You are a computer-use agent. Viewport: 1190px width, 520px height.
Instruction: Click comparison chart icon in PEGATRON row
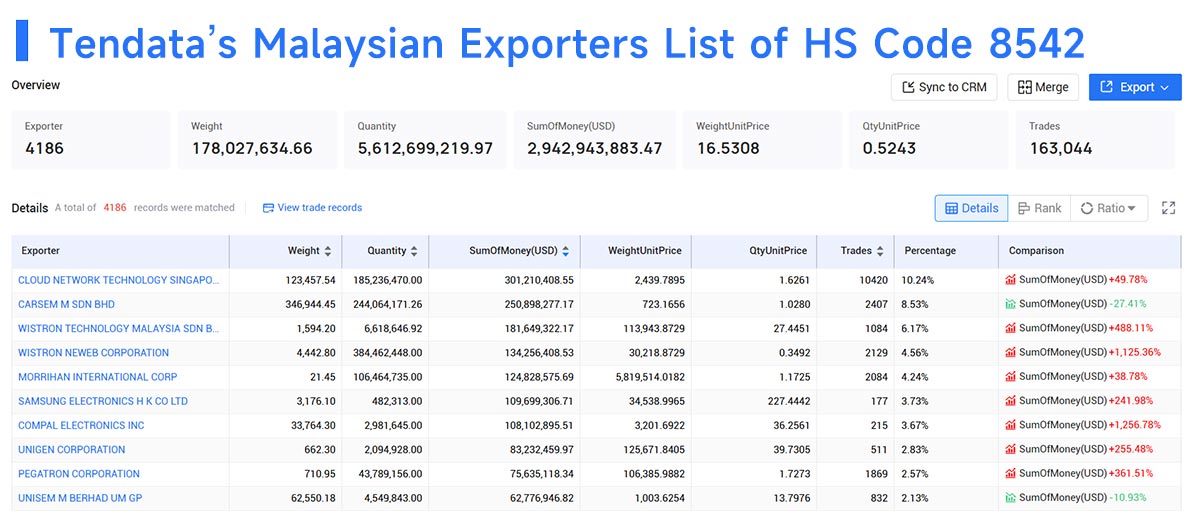coord(1010,474)
